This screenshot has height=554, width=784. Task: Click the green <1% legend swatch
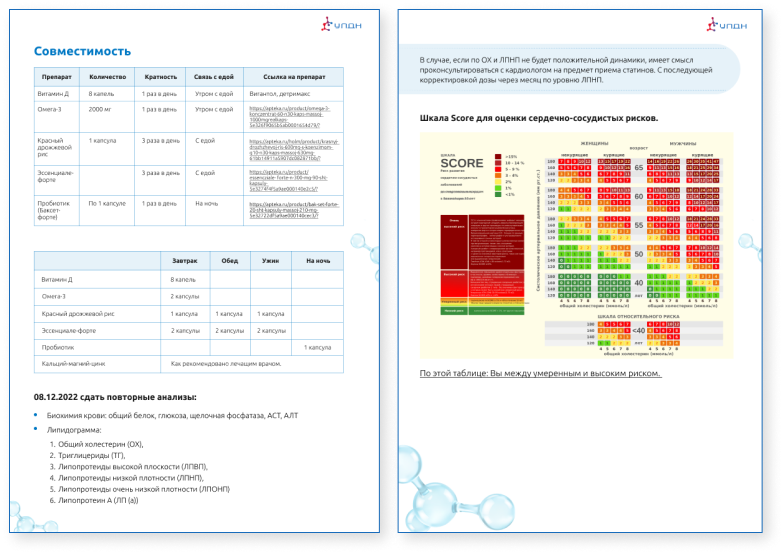coord(499,193)
